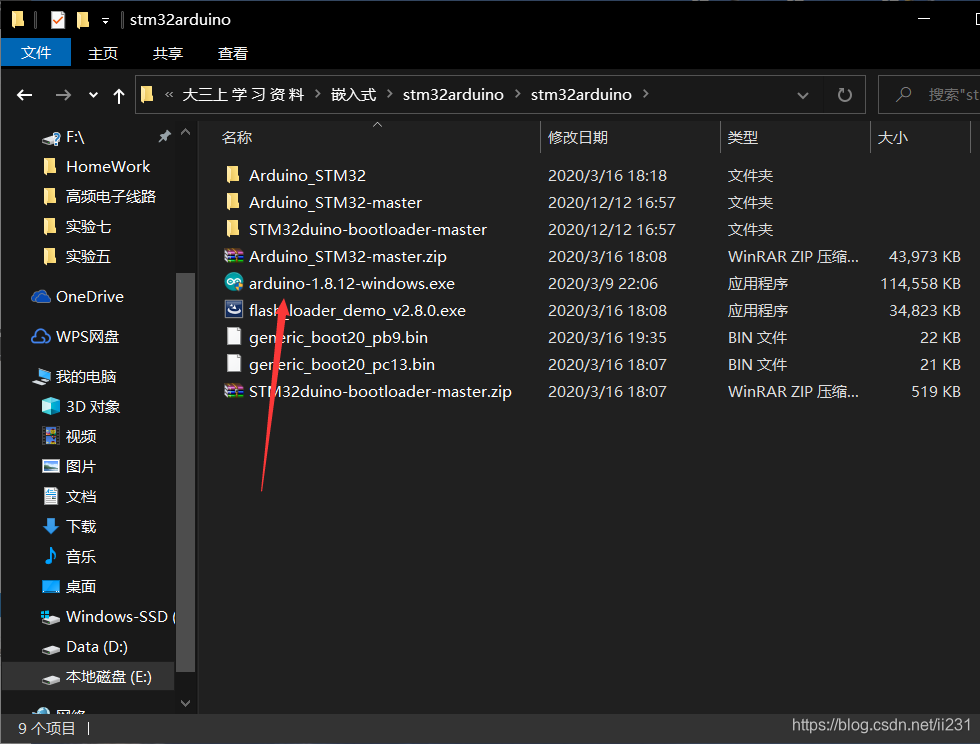Sort by the 类型 column header

743,138
